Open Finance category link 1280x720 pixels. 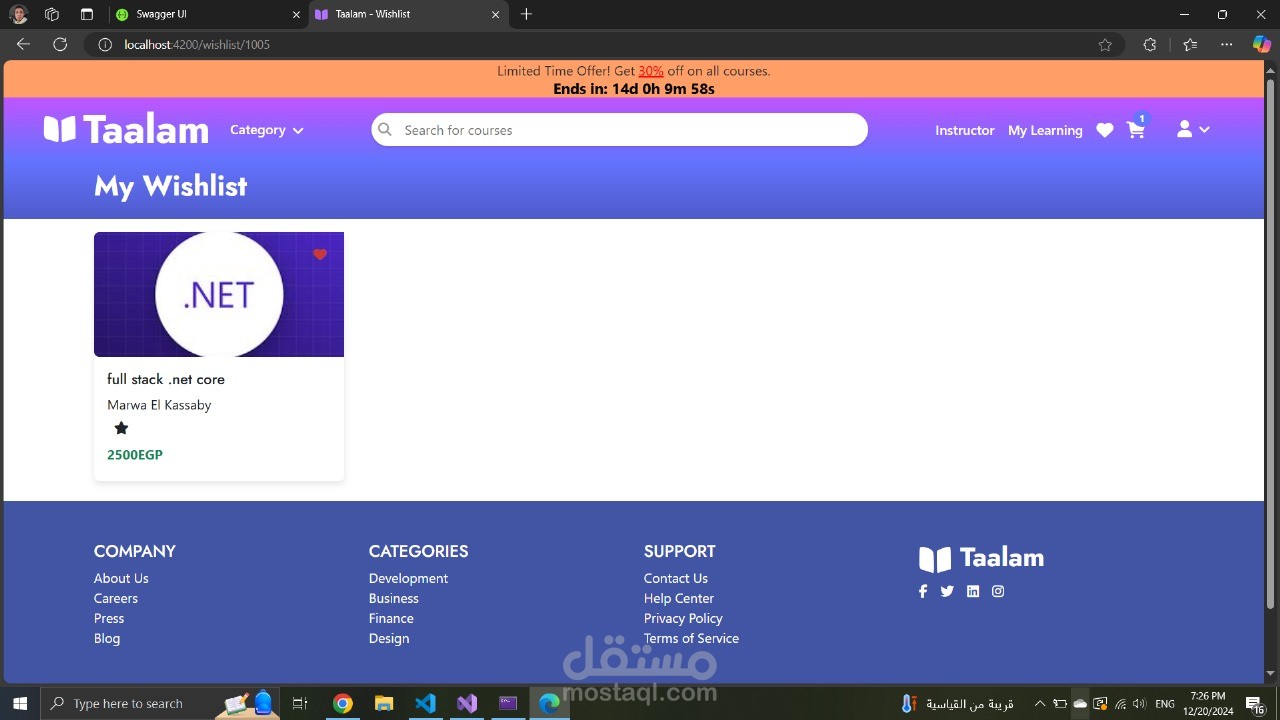pos(391,618)
